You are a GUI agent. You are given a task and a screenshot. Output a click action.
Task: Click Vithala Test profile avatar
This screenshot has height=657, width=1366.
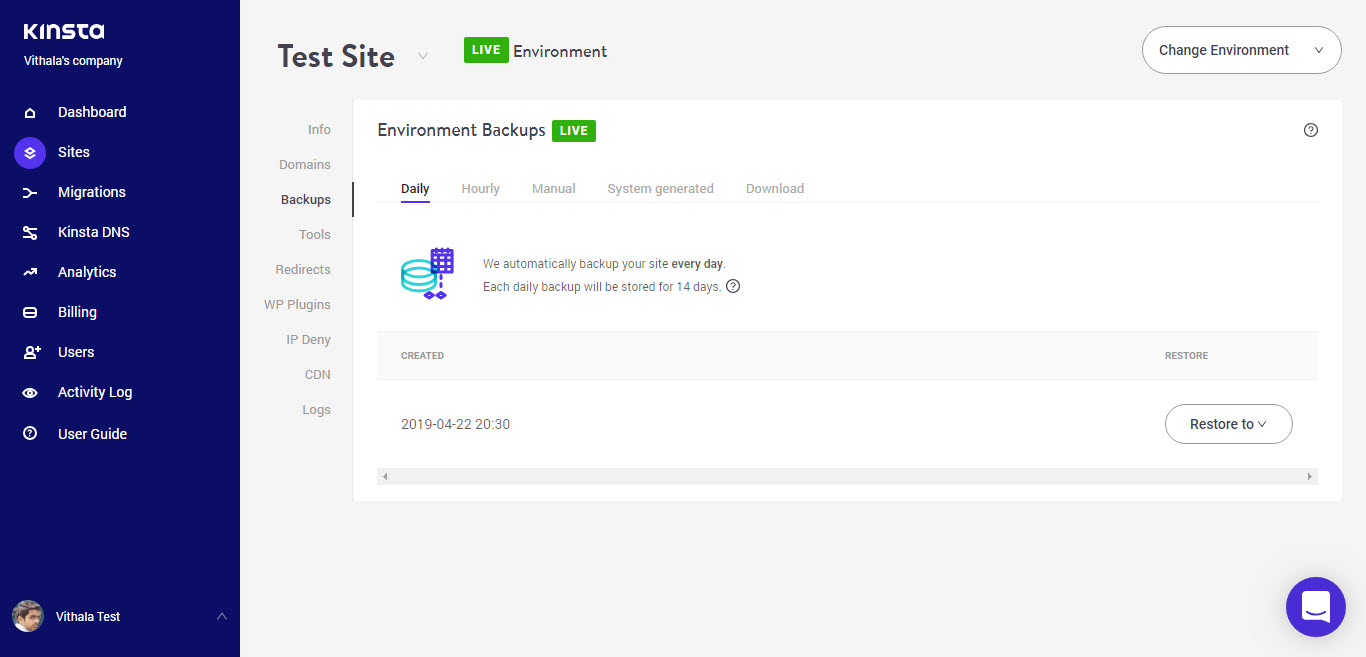click(x=28, y=616)
